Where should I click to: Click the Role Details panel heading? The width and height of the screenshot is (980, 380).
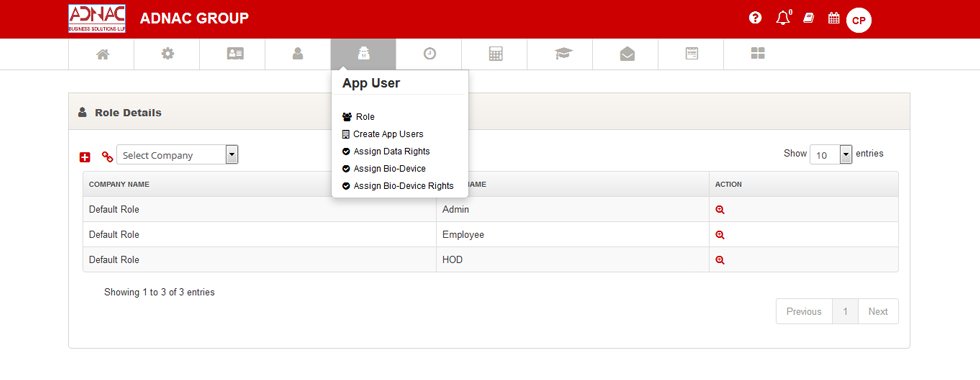(x=128, y=112)
